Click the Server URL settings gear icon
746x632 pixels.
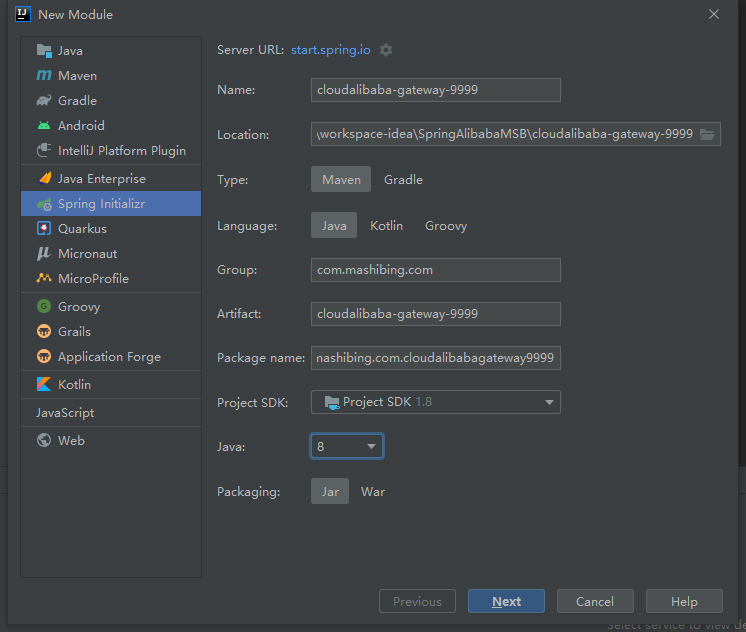pyautogui.click(x=386, y=50)
